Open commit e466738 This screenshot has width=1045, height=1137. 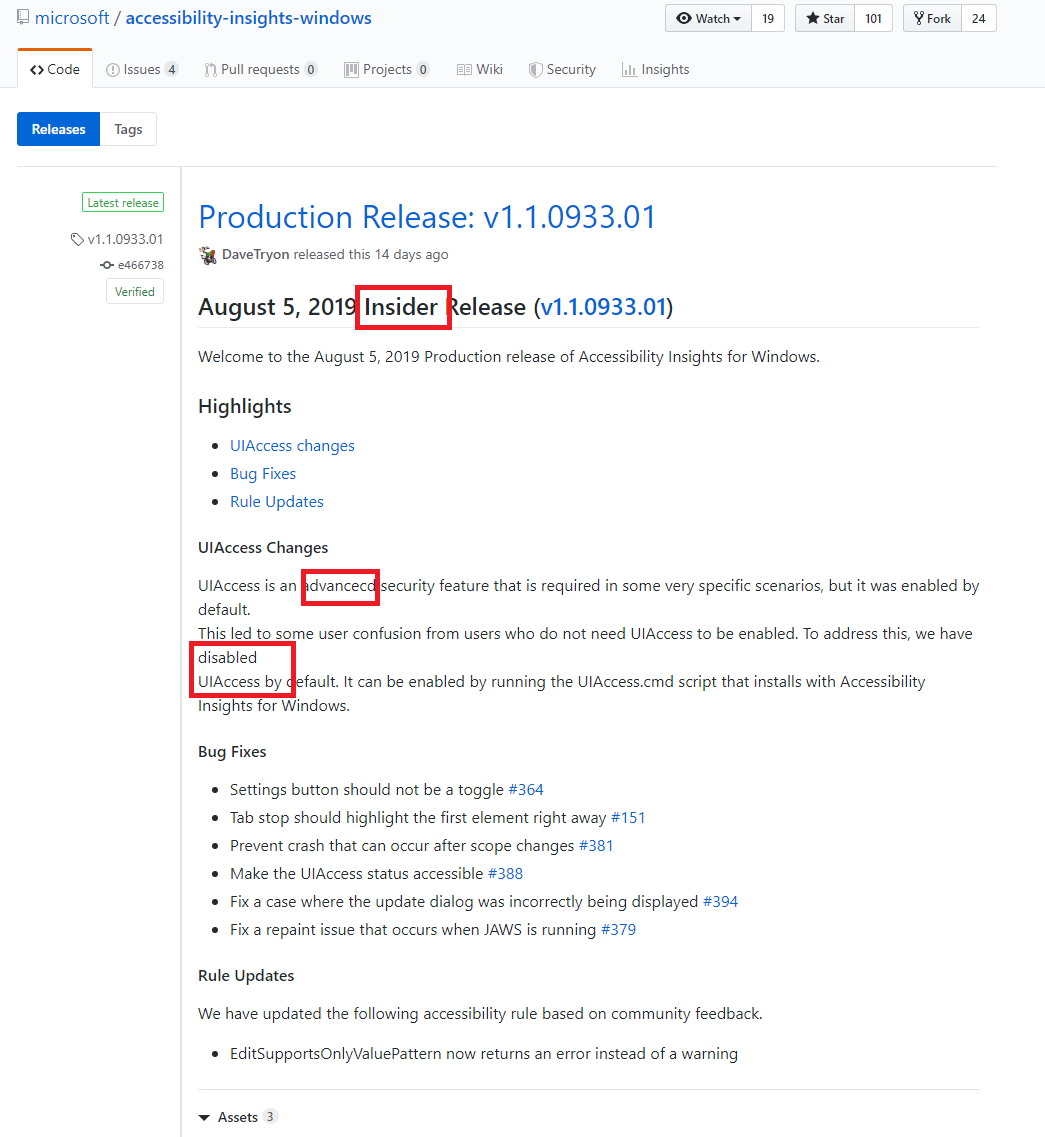tap(141, 265)
